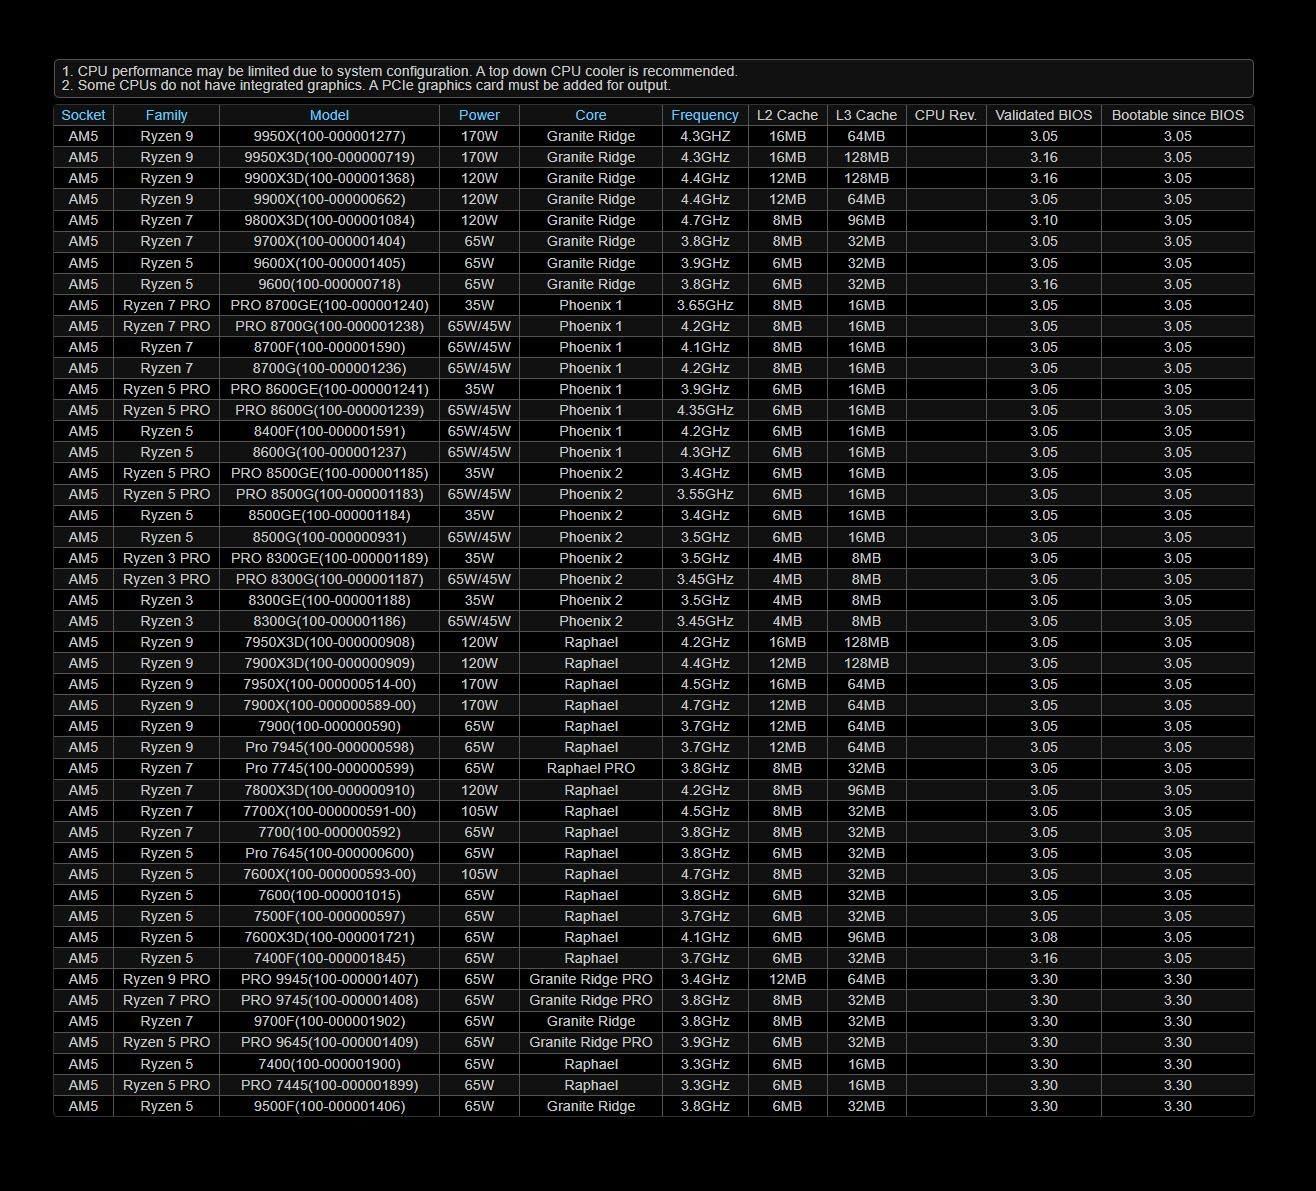Click the 7800X3D model entry
This screenshot has width=1316, height=1191.
coord(329,790)
